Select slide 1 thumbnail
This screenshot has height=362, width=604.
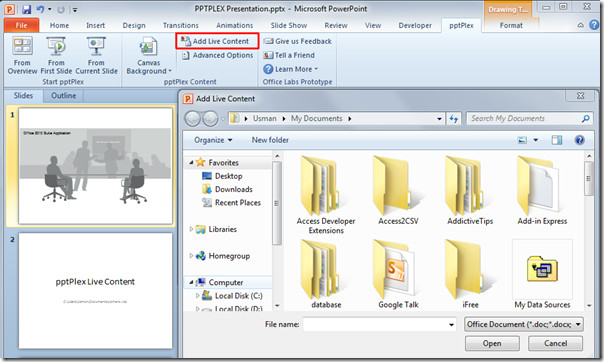coord(96,166)
